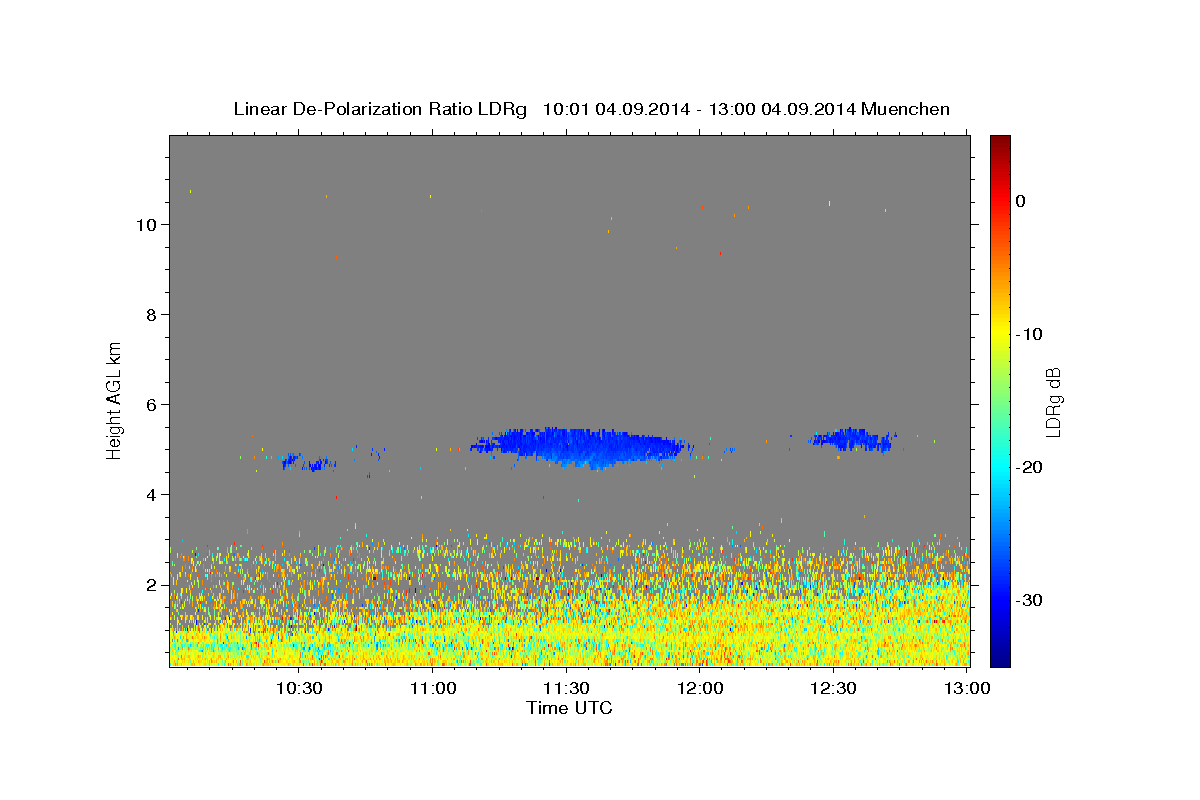Image resolution: width=1200 pixels, height=800 pixels.
Task: Click the '11:30' time tick label
Action: [x=567, y=688]
